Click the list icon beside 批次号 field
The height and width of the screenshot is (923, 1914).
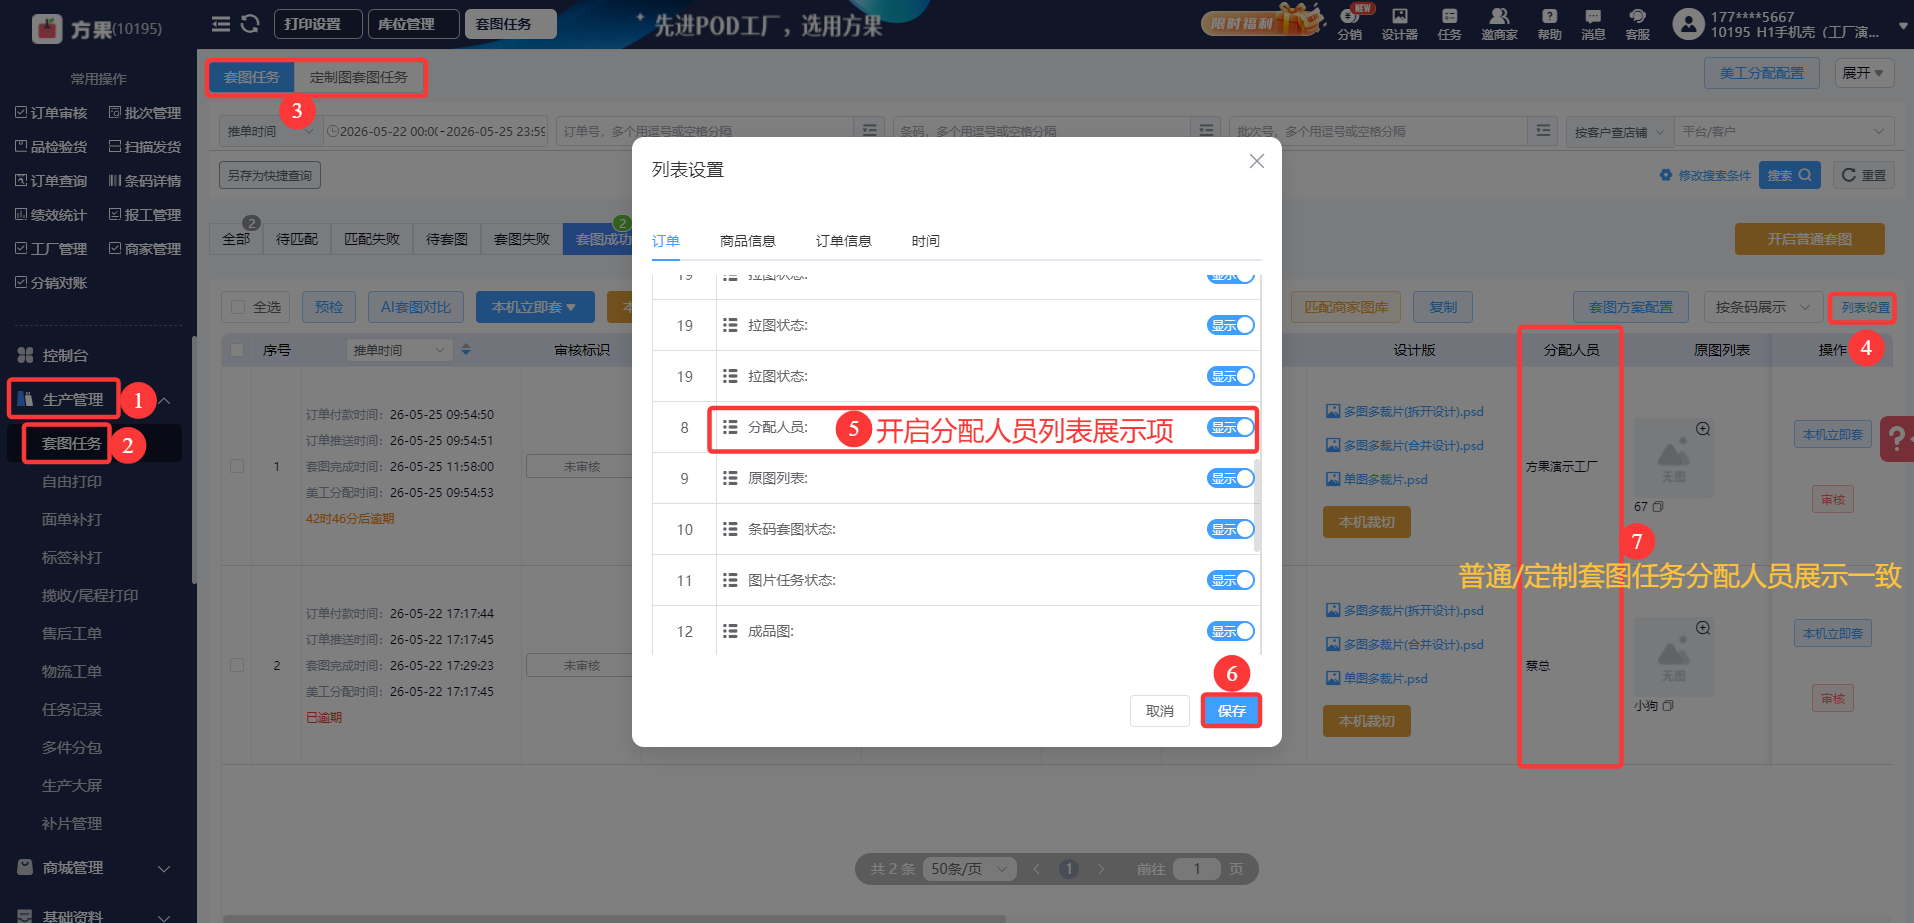tap(1544, 131)
